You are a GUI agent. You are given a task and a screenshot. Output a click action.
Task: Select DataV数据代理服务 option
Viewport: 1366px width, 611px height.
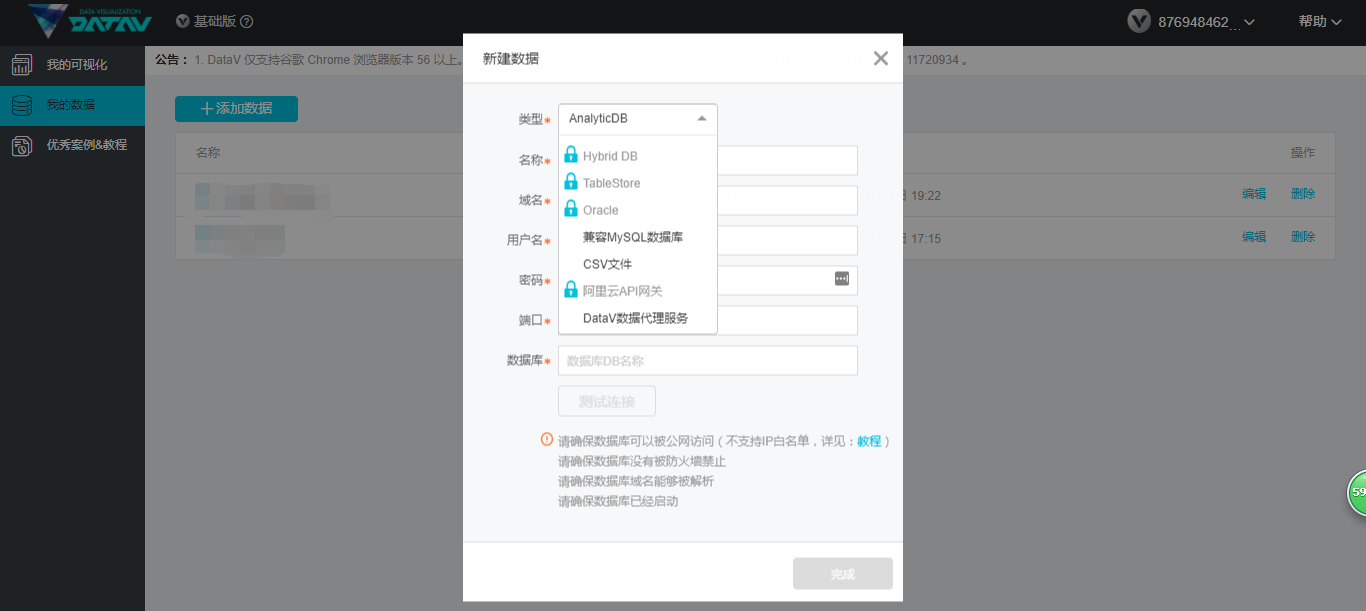click(638, 318)
